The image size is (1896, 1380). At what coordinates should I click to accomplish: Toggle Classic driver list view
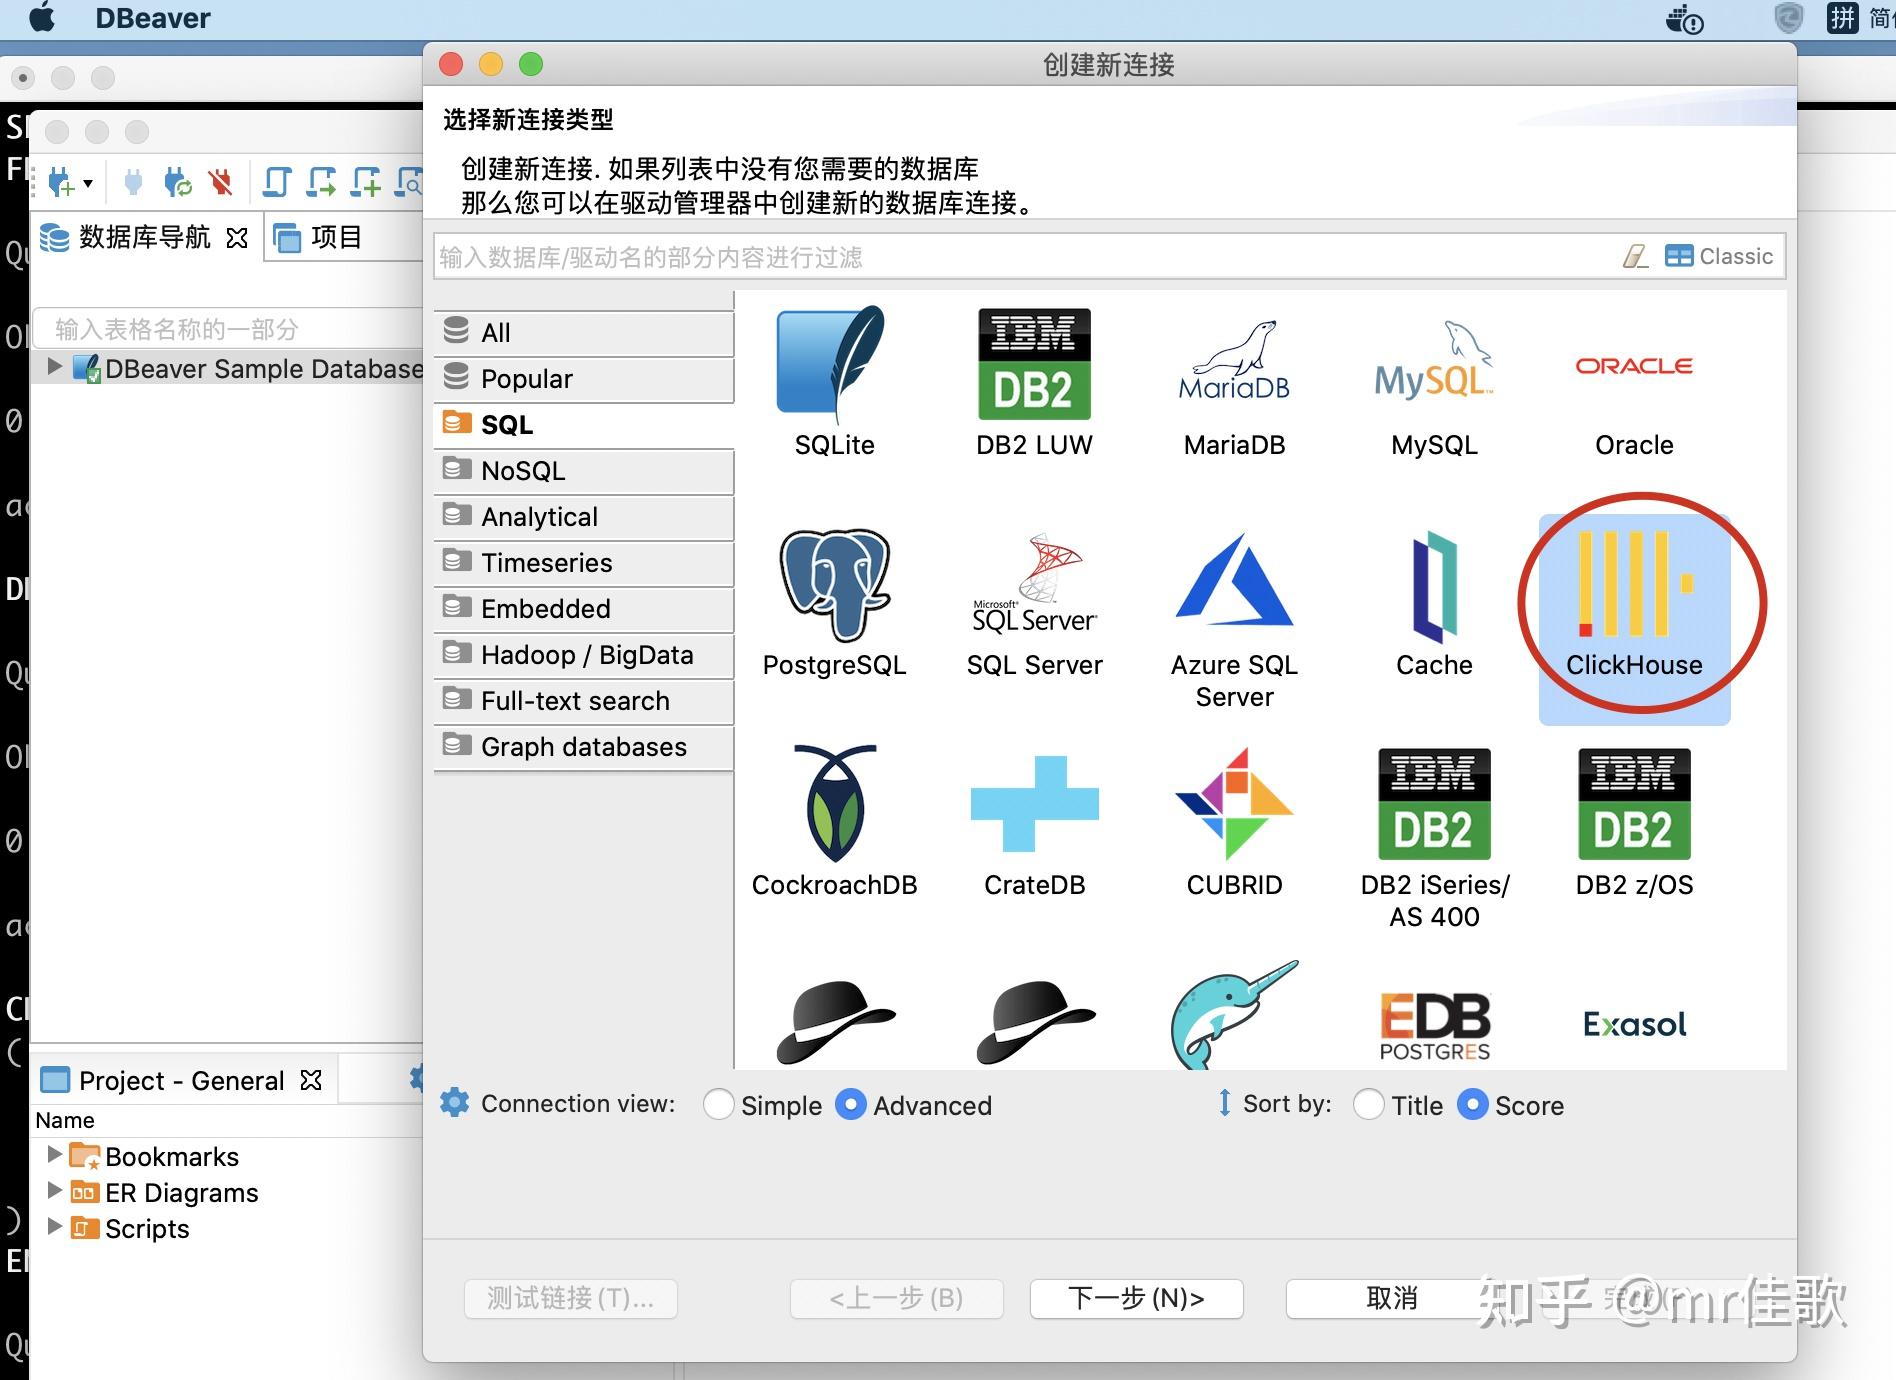(x=1719, y=257)
